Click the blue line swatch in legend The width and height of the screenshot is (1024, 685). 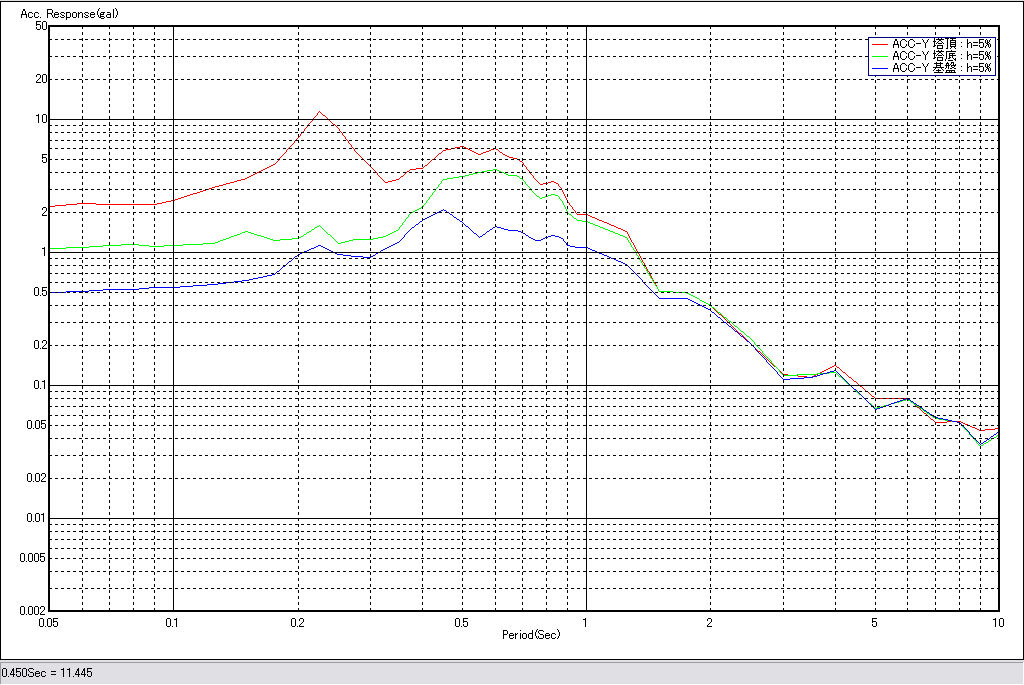pyautogui.click(x=879, y=68)
